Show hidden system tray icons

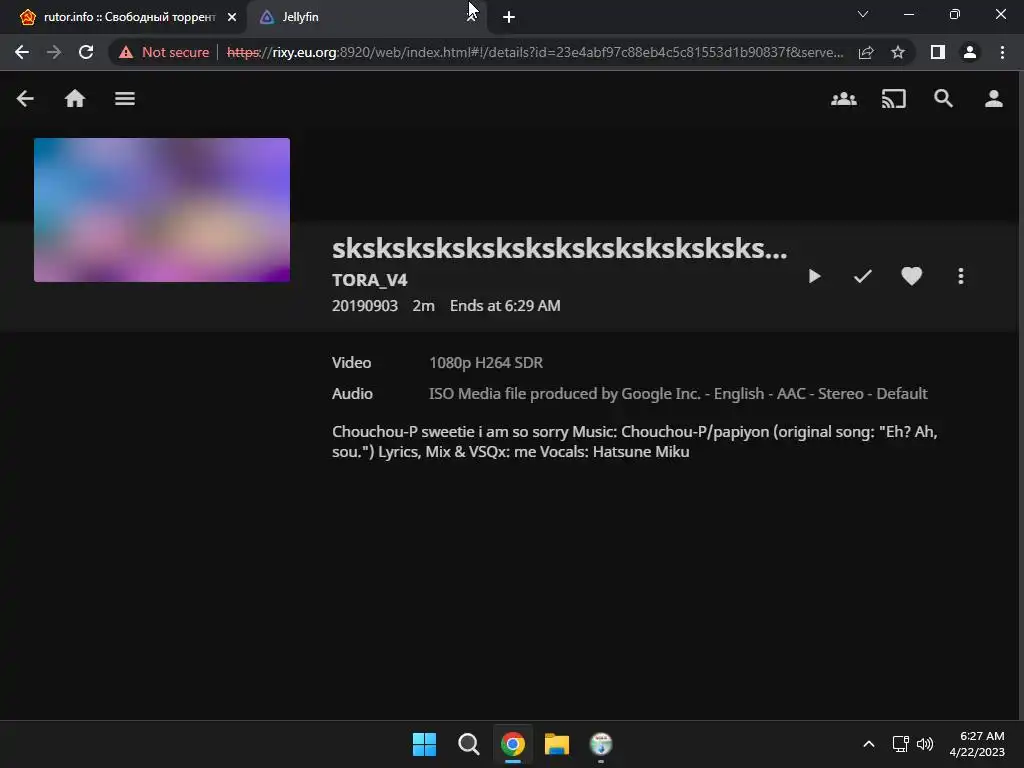point(869,744)
